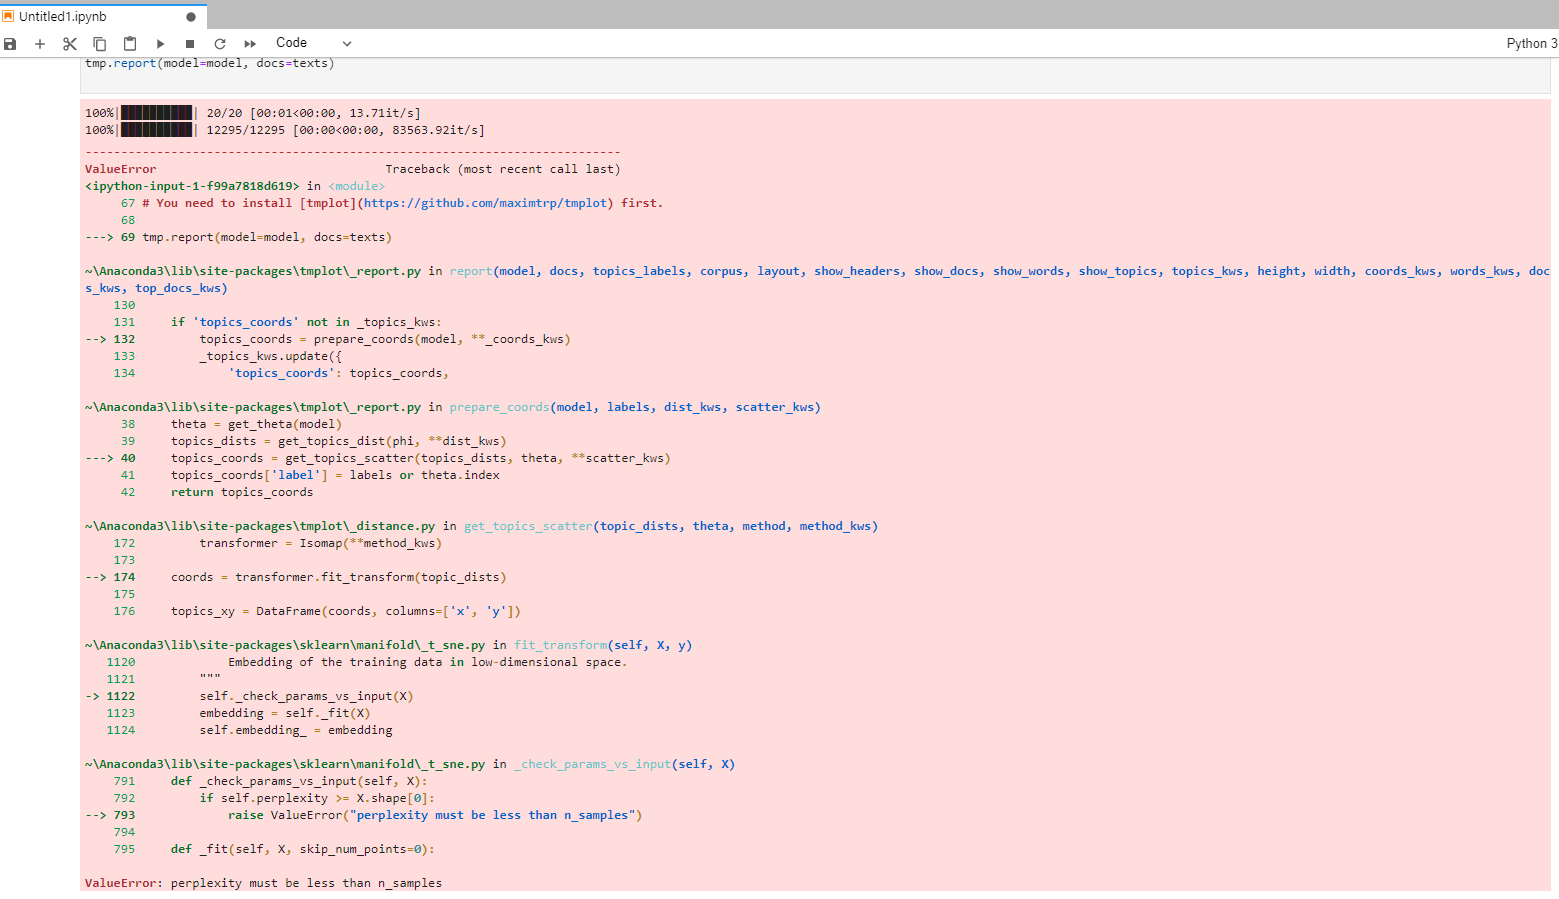Click the unsaved changes indicator on the tab
The image size is (1559, 899).
pyautogui.click(x=190, y=15)
